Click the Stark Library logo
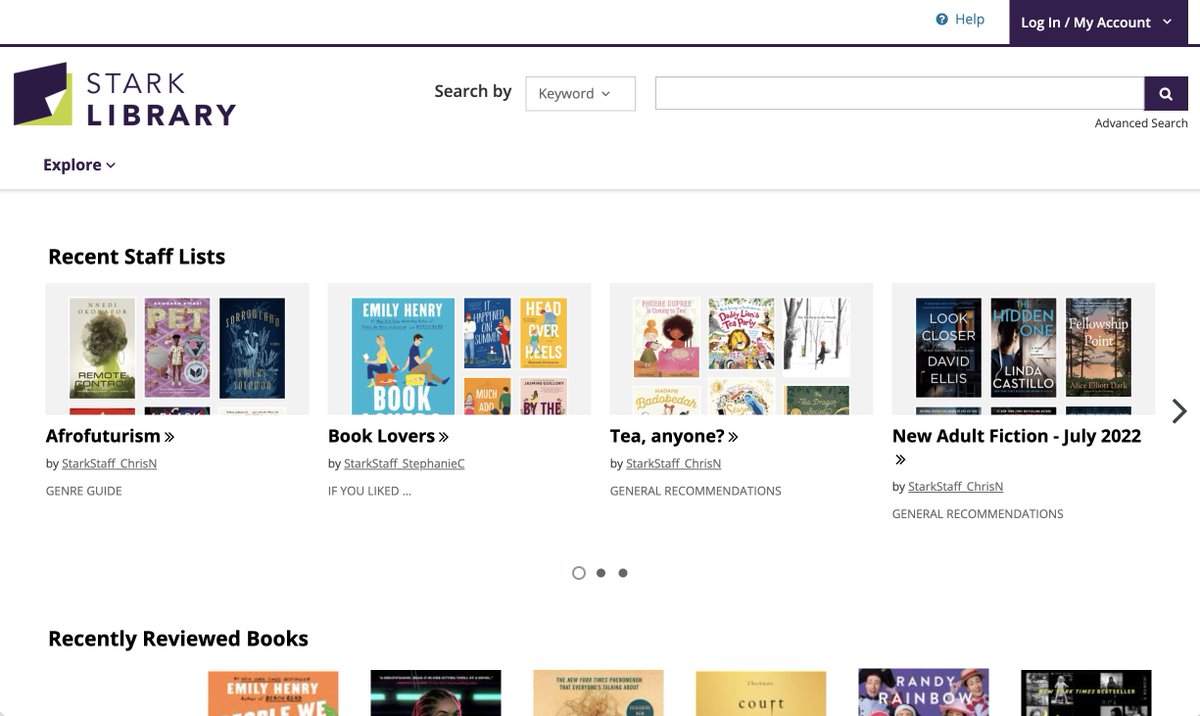Viewport: 1200px width, 716px height. point(124,95)
